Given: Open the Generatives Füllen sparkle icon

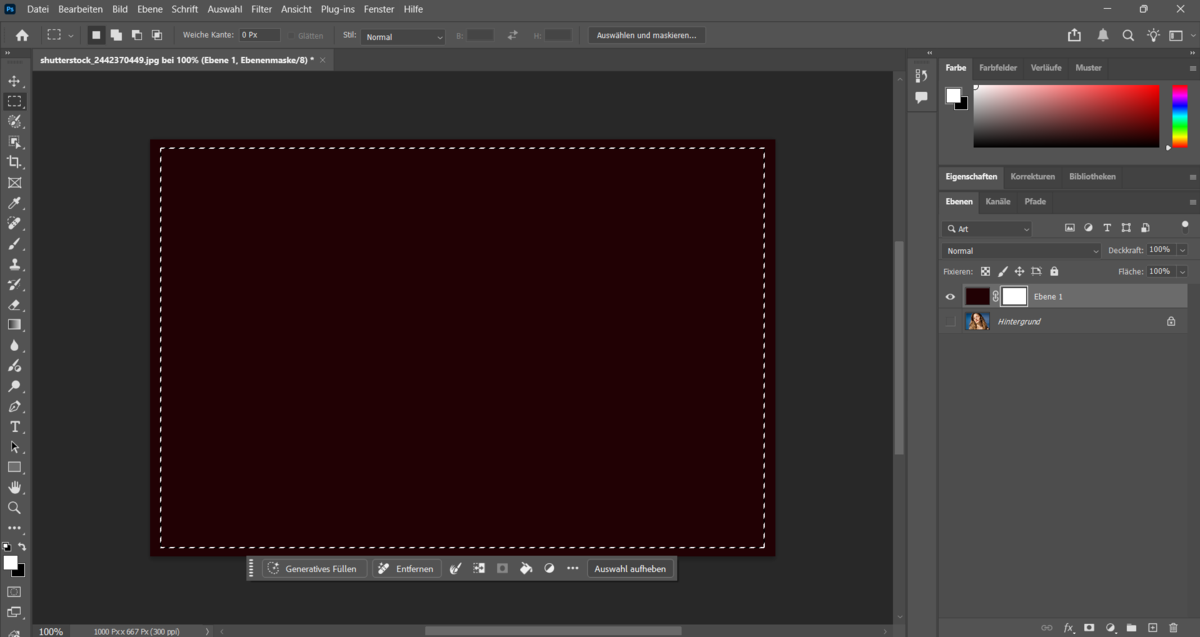Looking at the screenshot, I should [272, 568].
